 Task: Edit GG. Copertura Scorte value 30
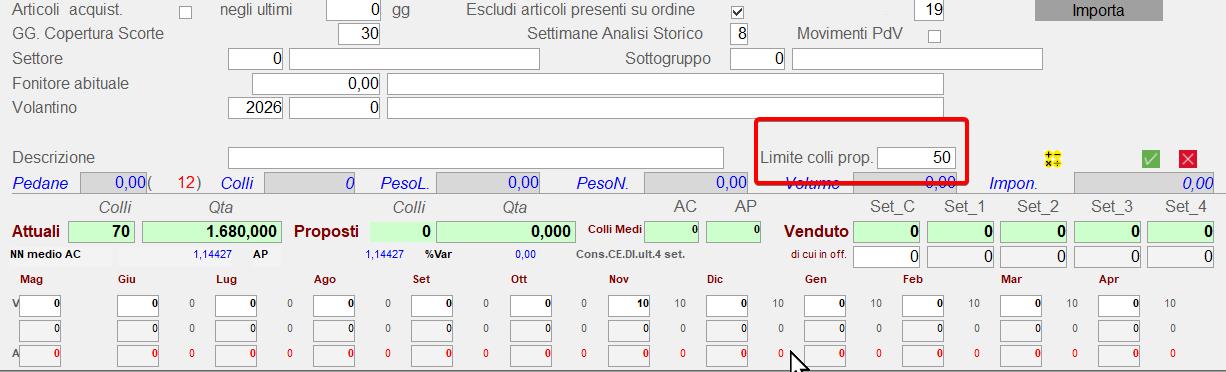coord(360,34)
